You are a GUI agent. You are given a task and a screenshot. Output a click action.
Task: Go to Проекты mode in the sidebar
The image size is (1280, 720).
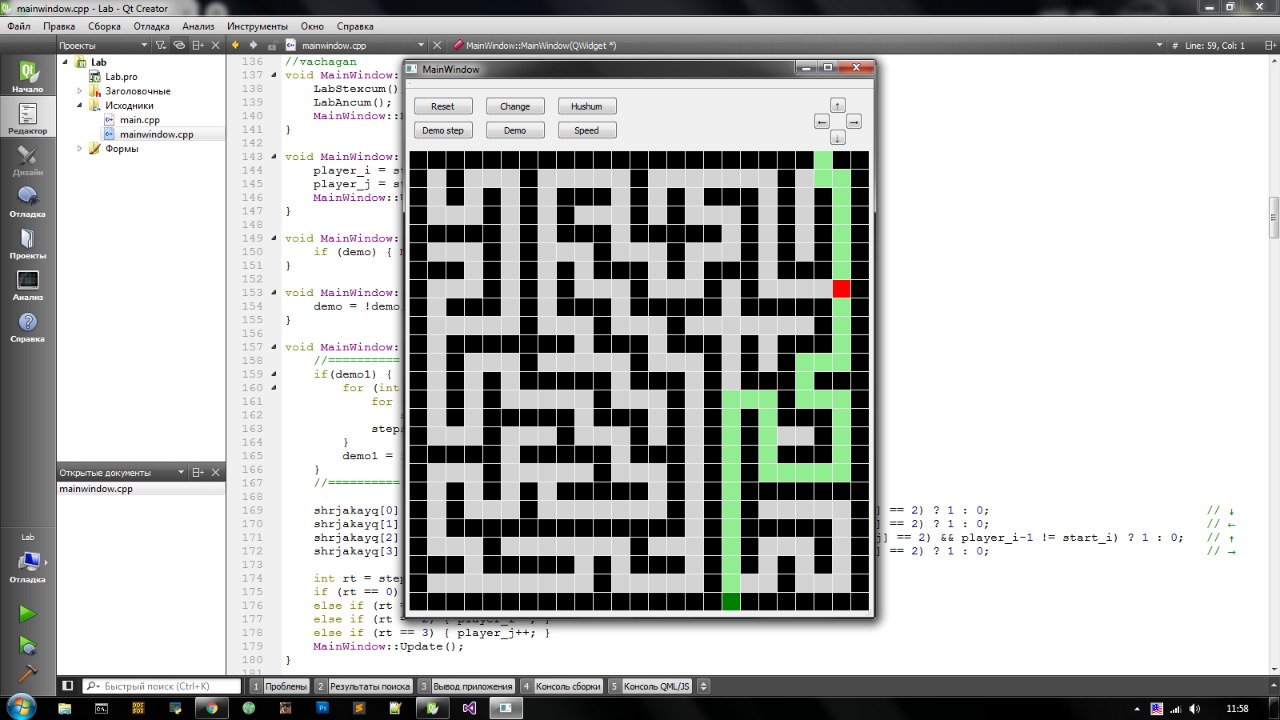pyautogui.click(x=27, y=243)
